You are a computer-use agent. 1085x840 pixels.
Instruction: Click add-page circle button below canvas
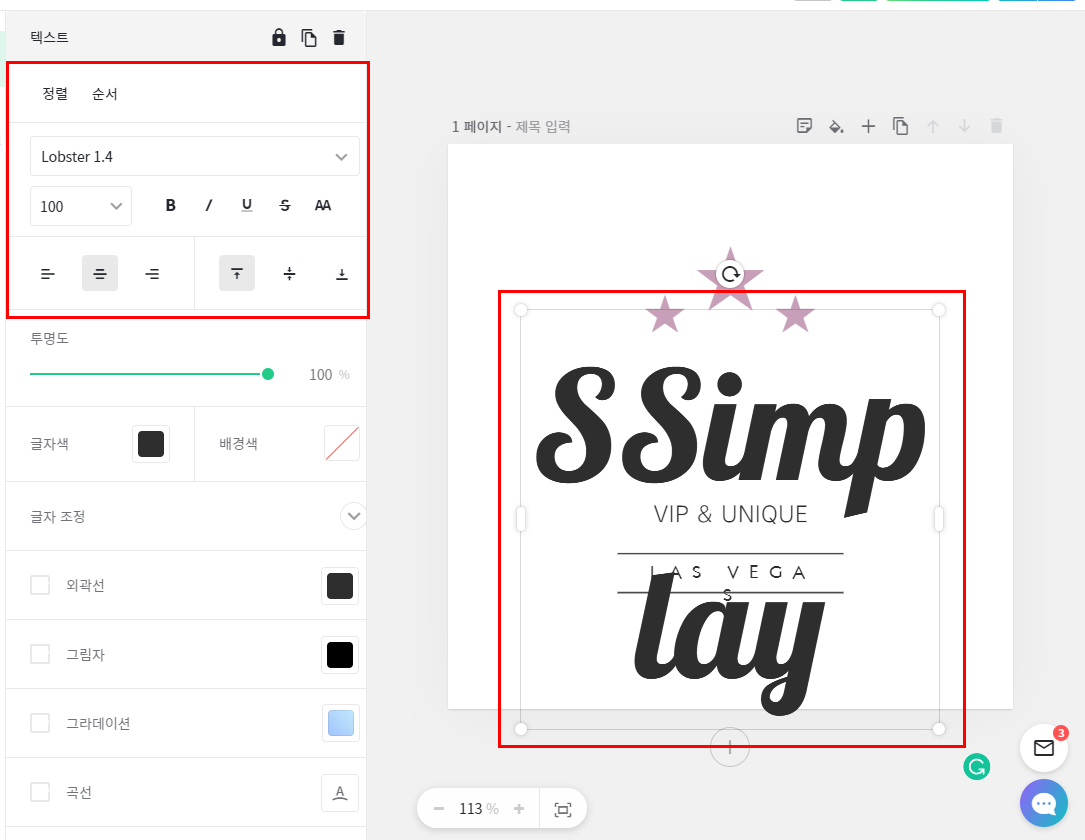click(x=730, y=747)
